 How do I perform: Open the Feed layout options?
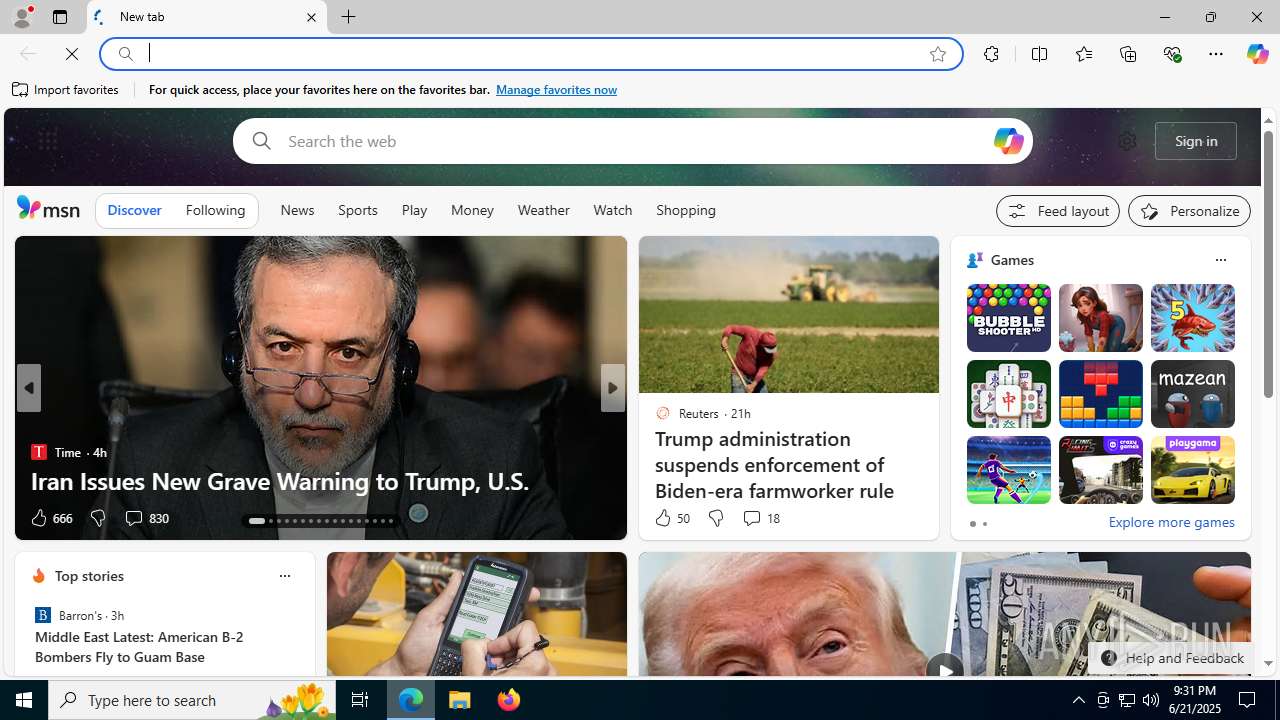pos(1057,211)
